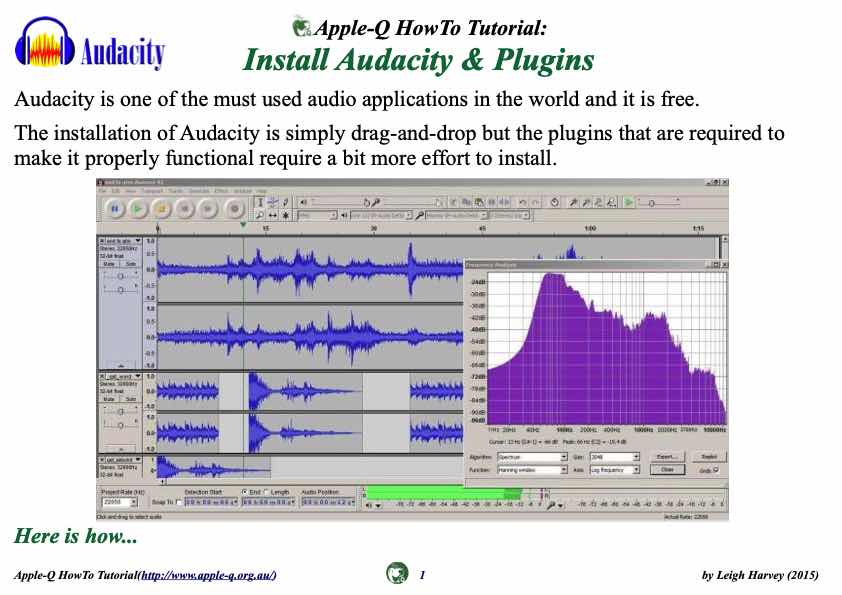
Task: Click the green Play-at-Speed icon
Action: [628, 202]
